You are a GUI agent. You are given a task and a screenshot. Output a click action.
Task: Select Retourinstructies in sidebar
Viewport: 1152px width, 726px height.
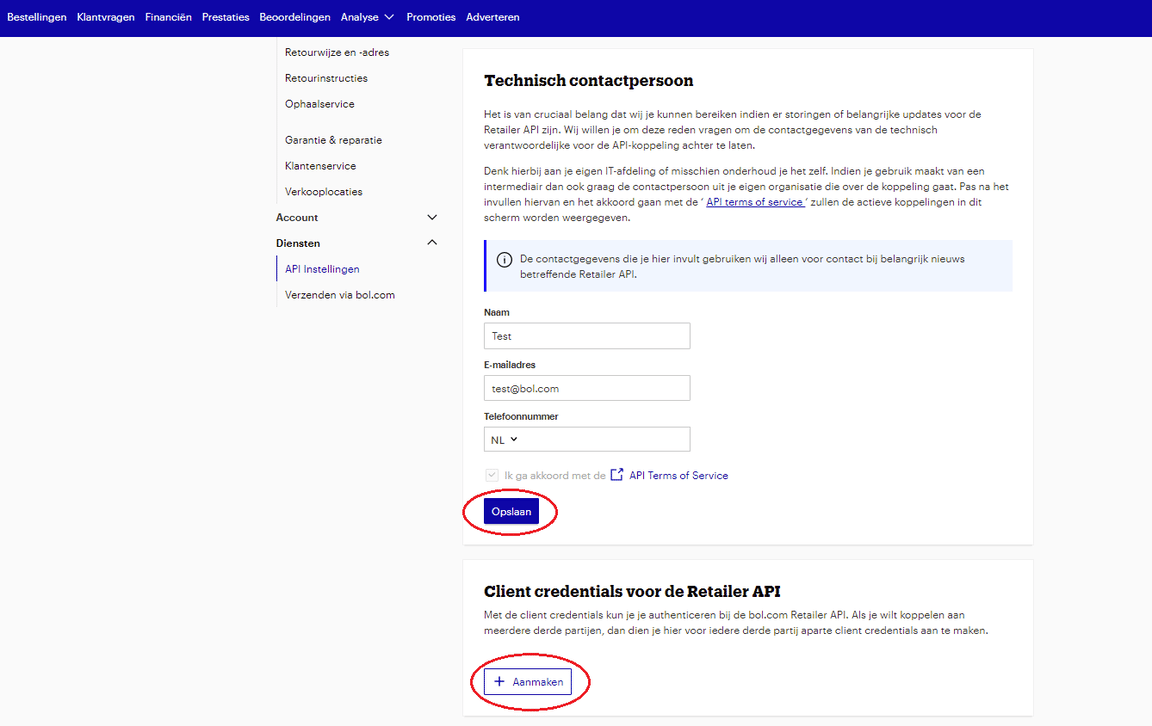(x=326, y=78)
